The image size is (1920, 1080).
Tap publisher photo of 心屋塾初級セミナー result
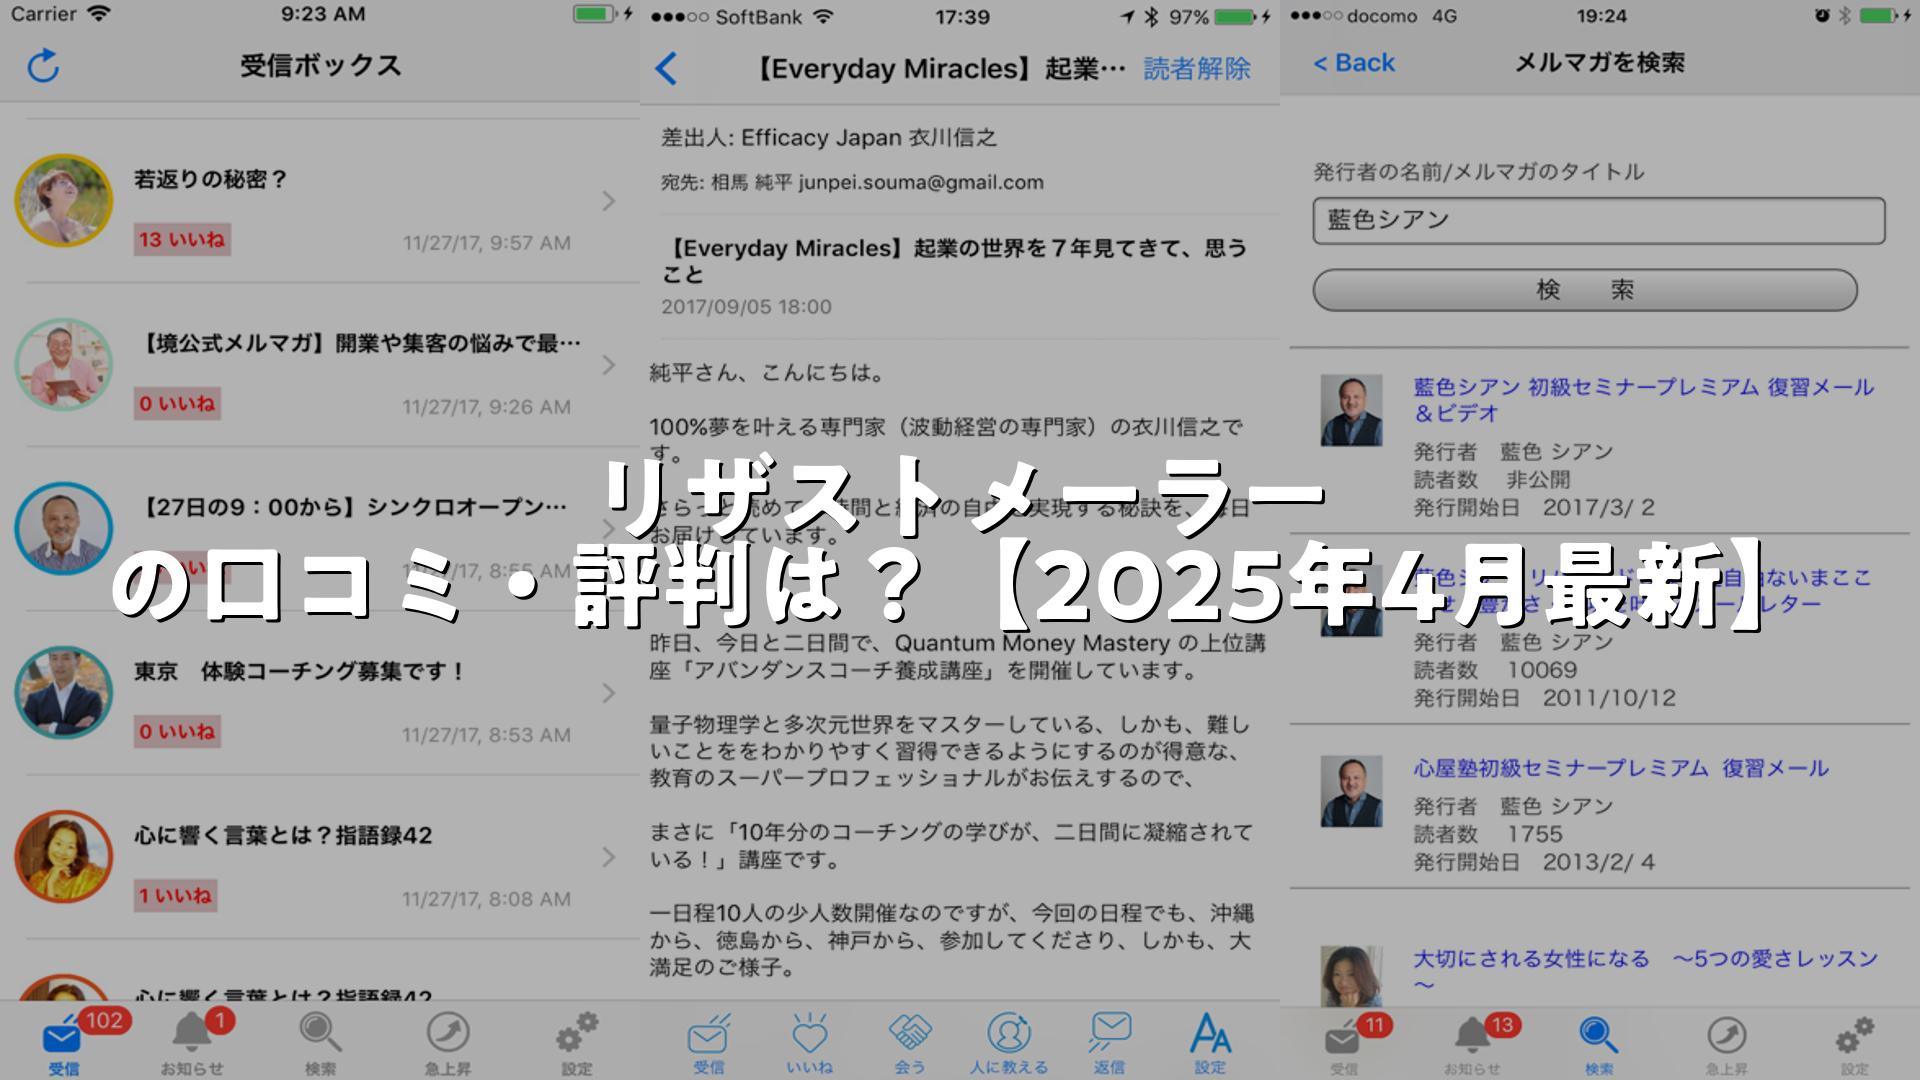pyautogui.click(x=1351, y=791)
